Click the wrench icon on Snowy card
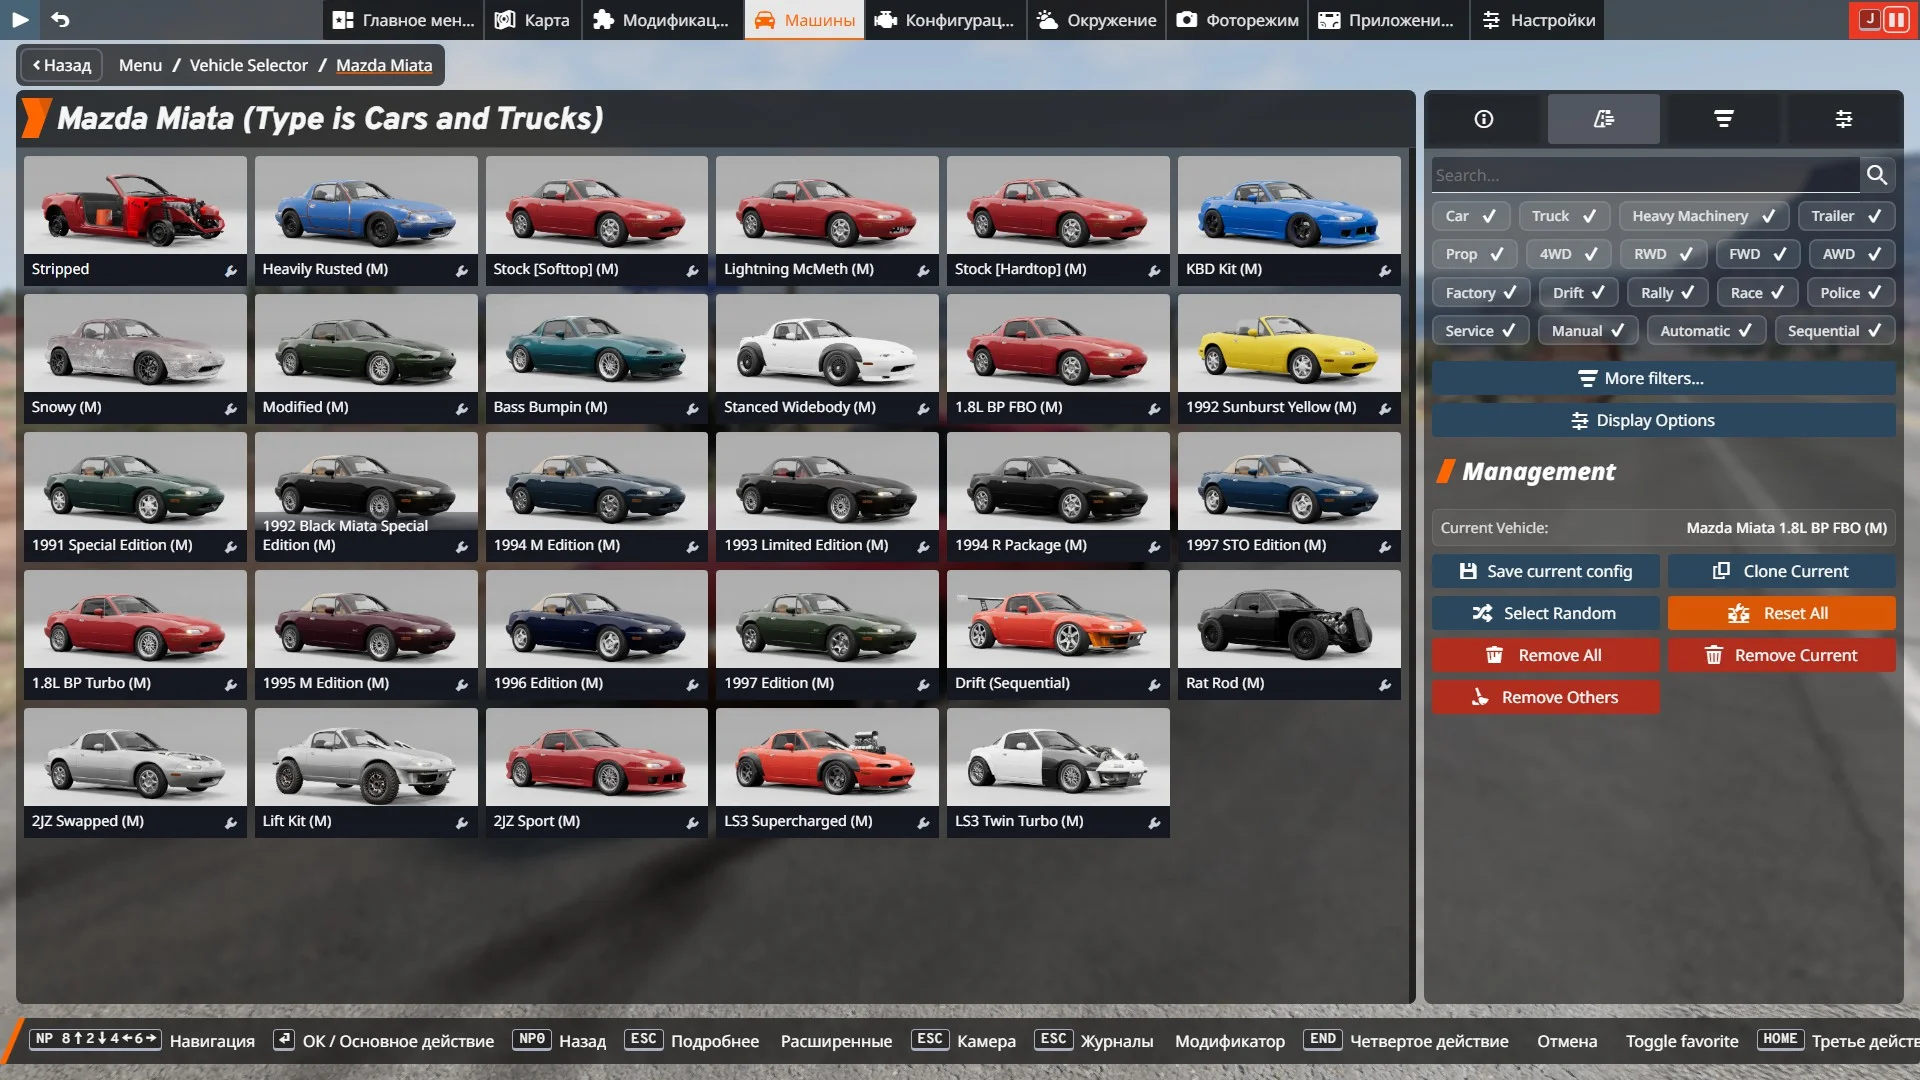The image size is (1920, 1080). [231, 408]
